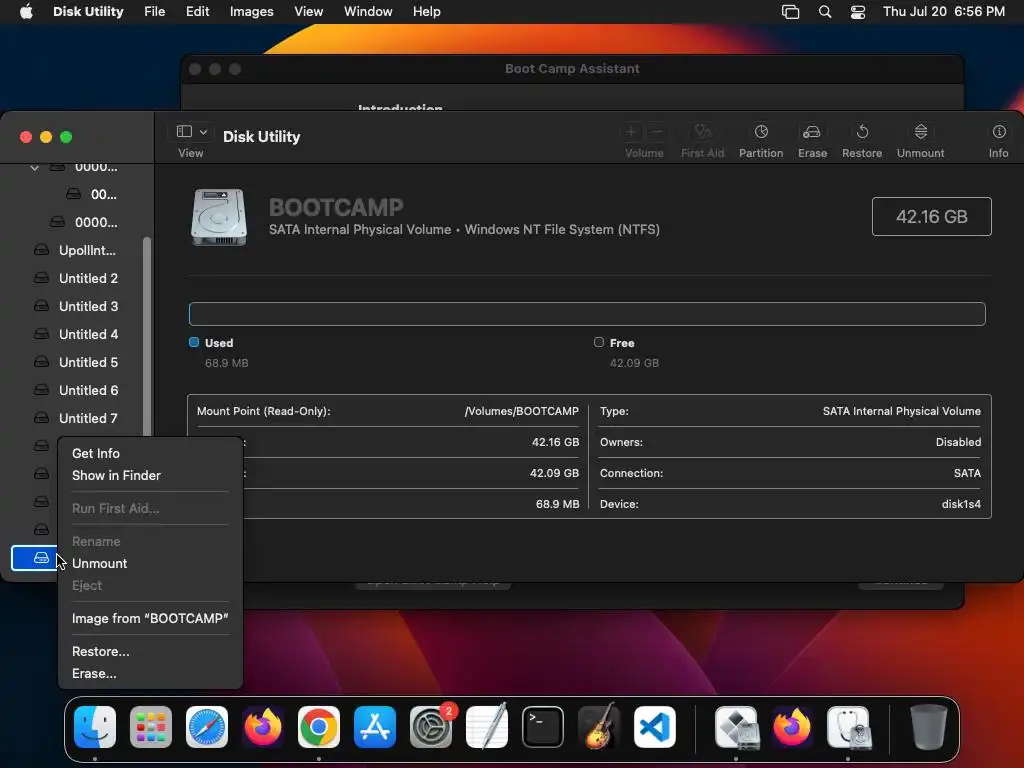
Task: Open the View dropdown chevron
Action: pos(203,132)
